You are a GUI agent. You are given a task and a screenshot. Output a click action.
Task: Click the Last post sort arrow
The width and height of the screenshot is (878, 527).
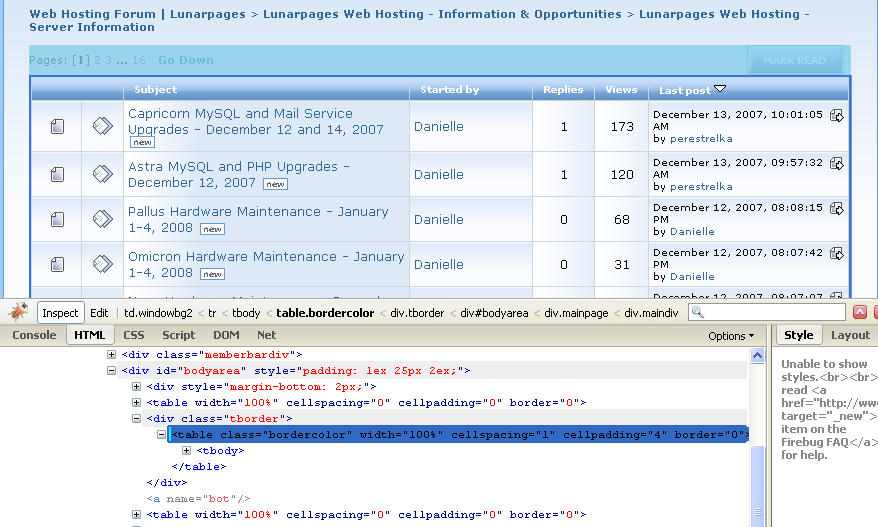pyautogui.click(x=720, y=88)
